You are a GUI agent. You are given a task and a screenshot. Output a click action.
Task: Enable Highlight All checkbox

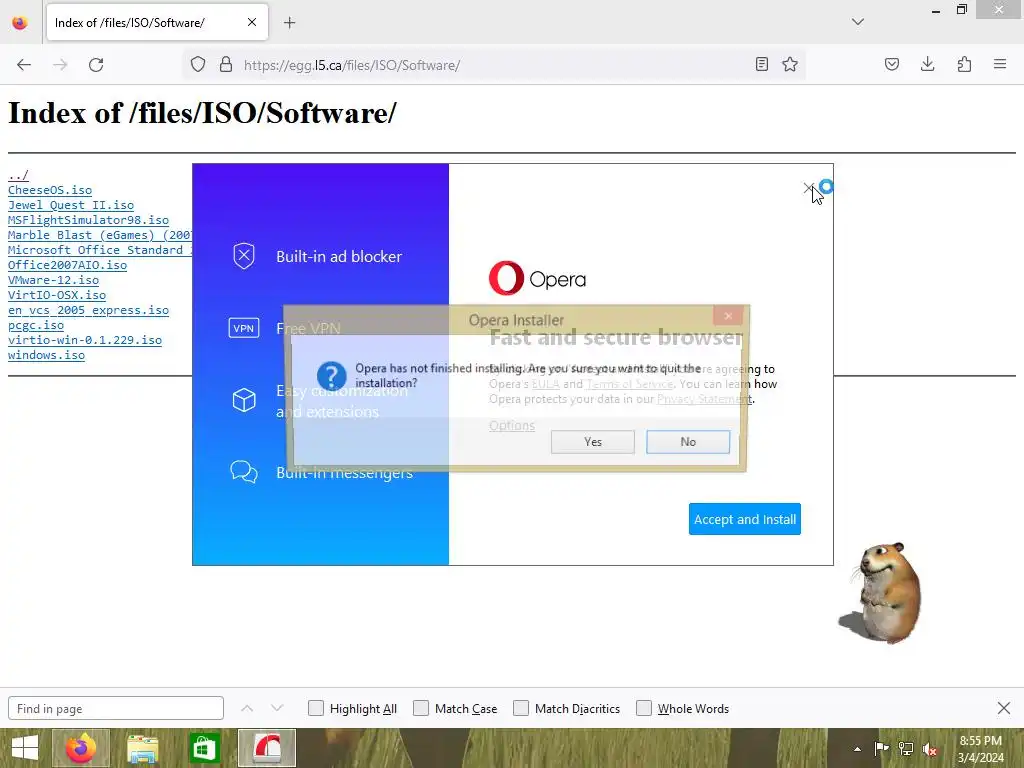coord(316,709)
